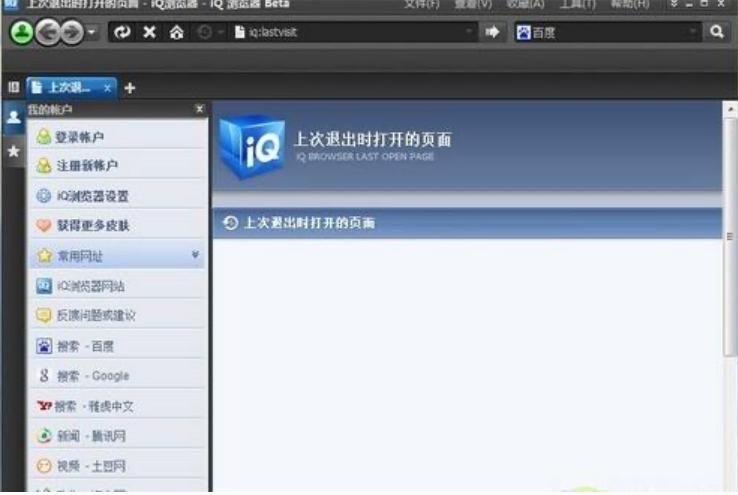
Task: Open 反馈问题或建议 link
Action: click(x=118, y=315)
